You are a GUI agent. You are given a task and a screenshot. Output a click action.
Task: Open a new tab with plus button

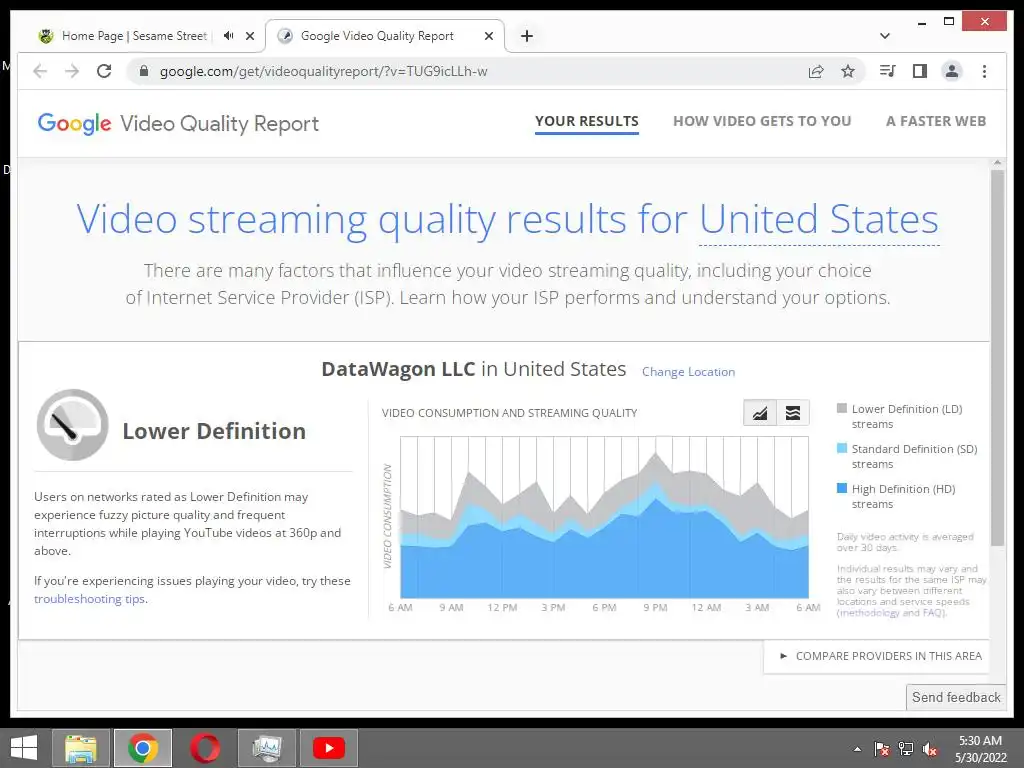(x=527, y=36)
